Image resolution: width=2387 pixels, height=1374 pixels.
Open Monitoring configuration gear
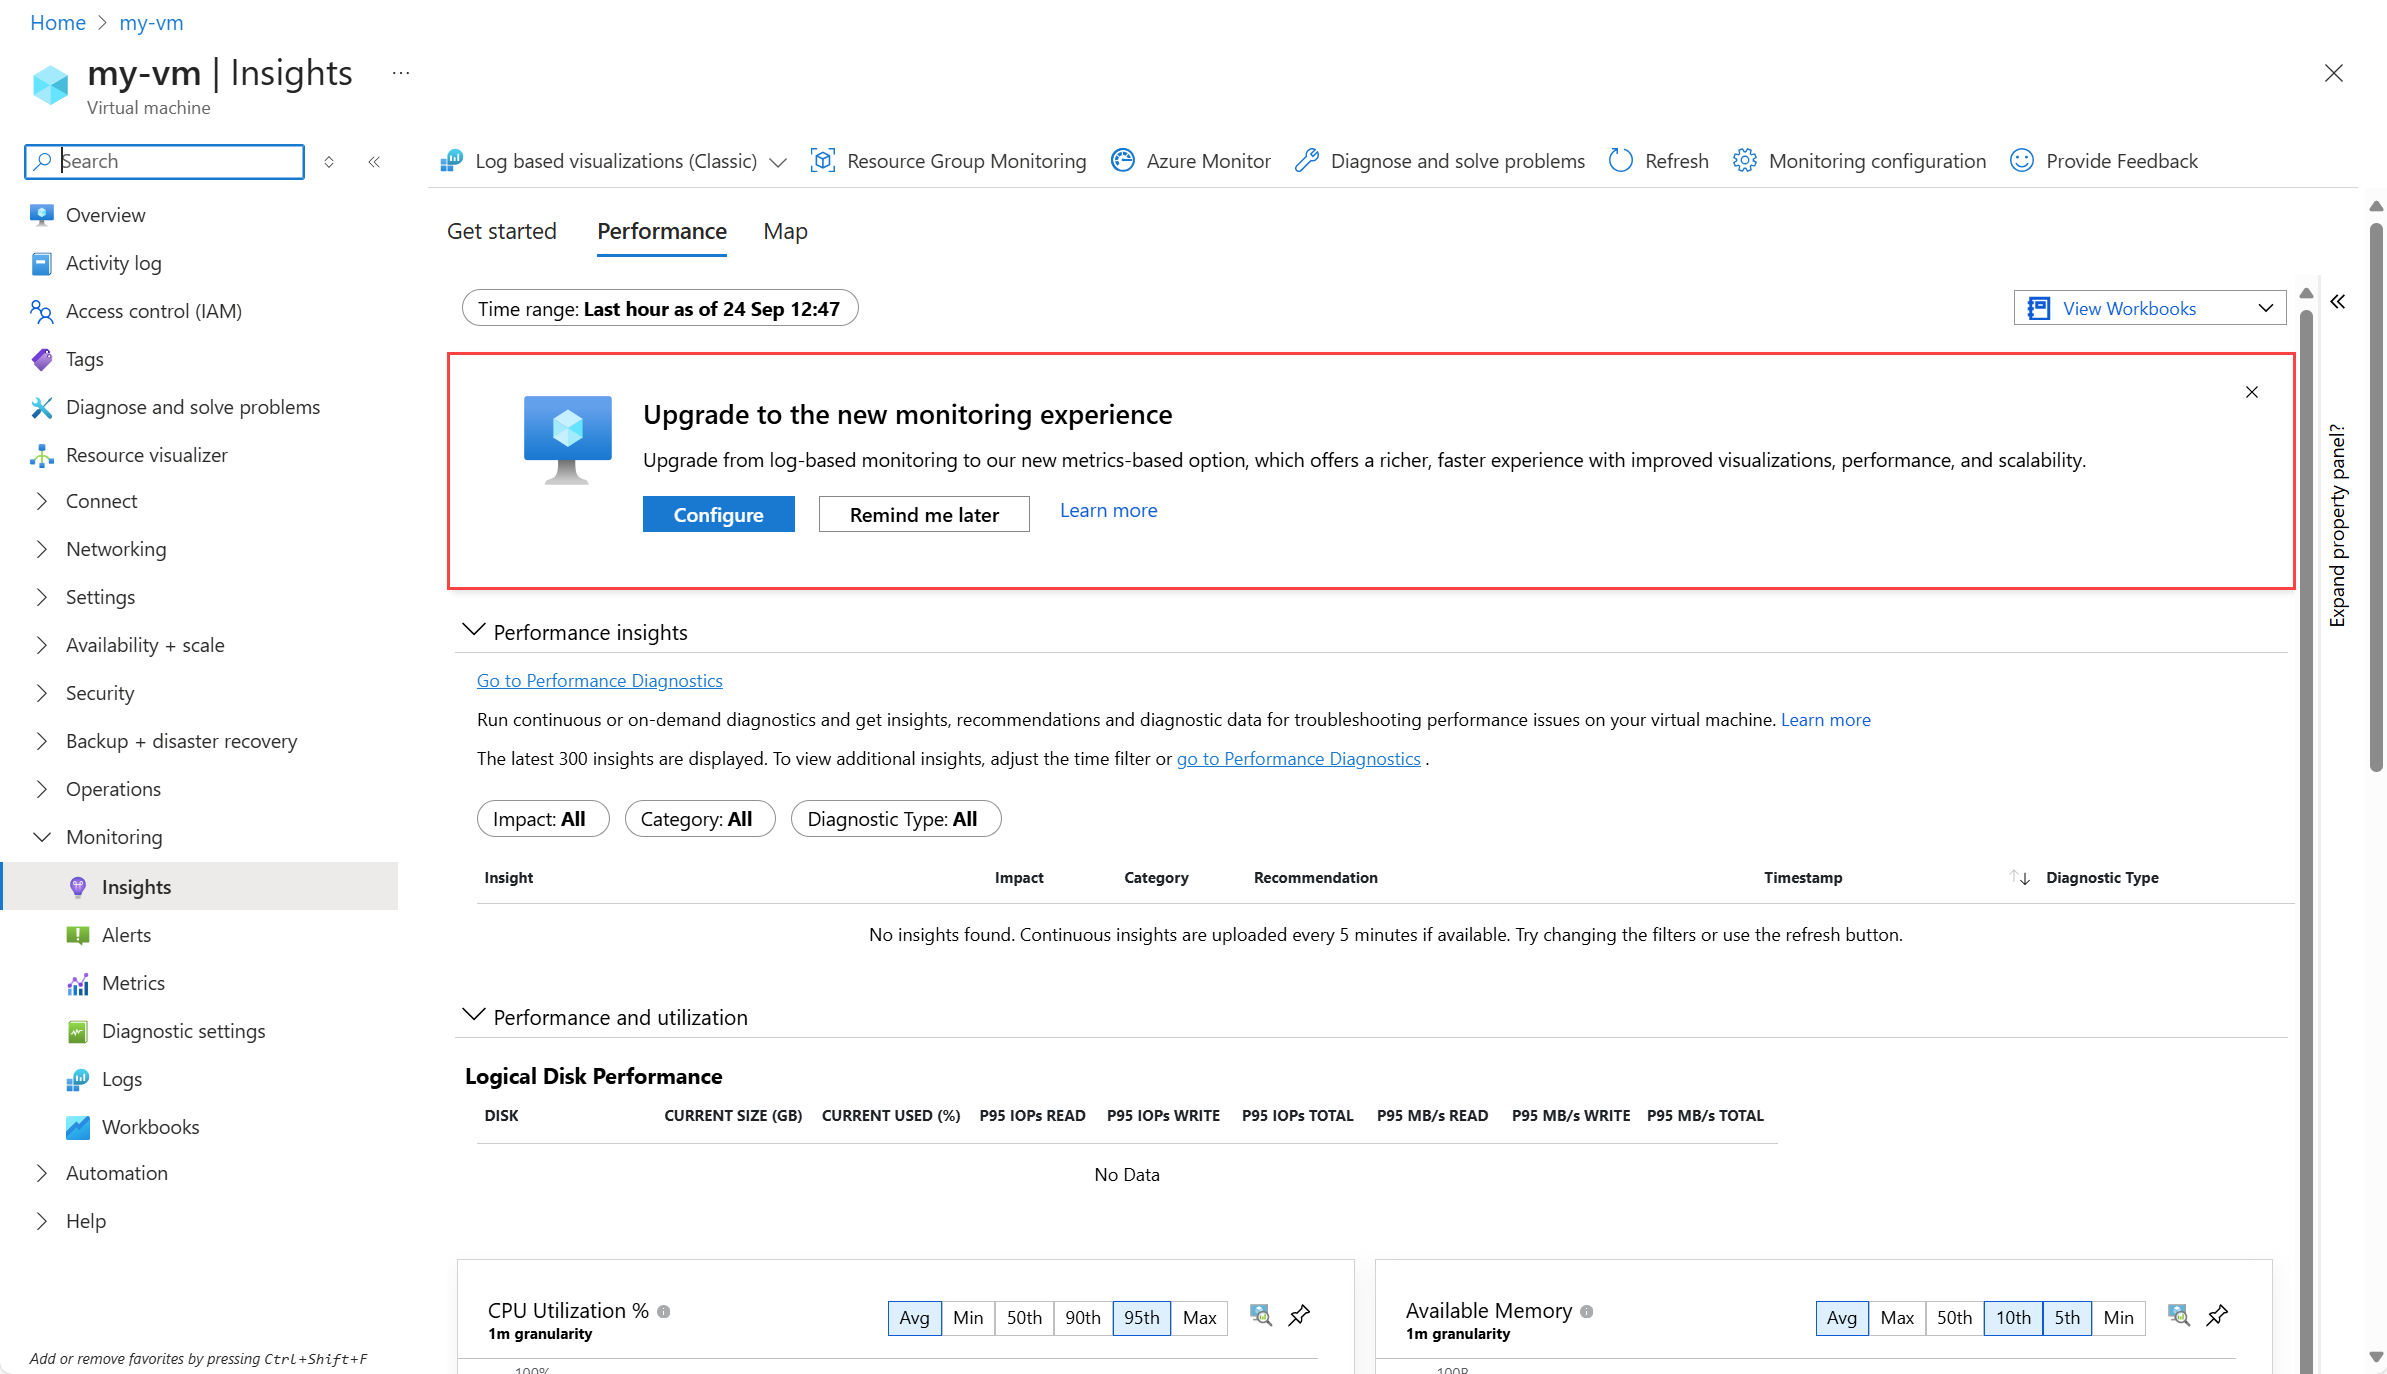pos(1745,161)
